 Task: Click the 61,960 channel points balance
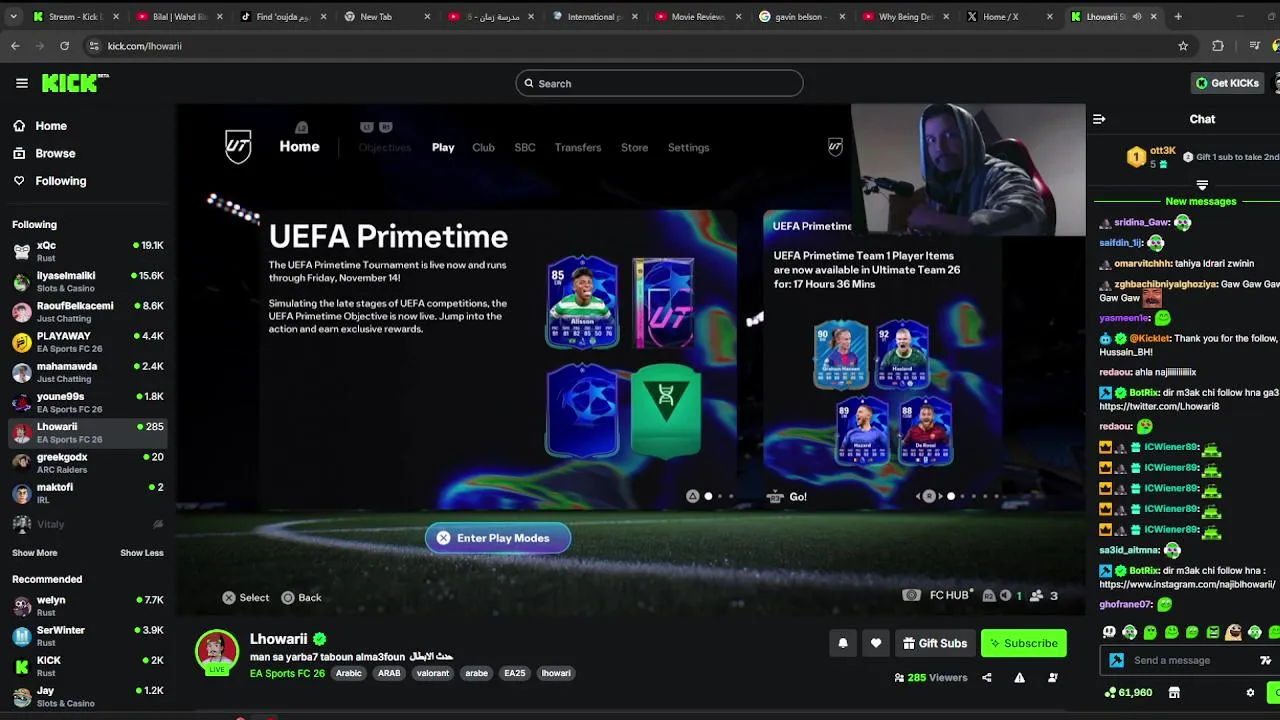click(x=1128, y=692)
